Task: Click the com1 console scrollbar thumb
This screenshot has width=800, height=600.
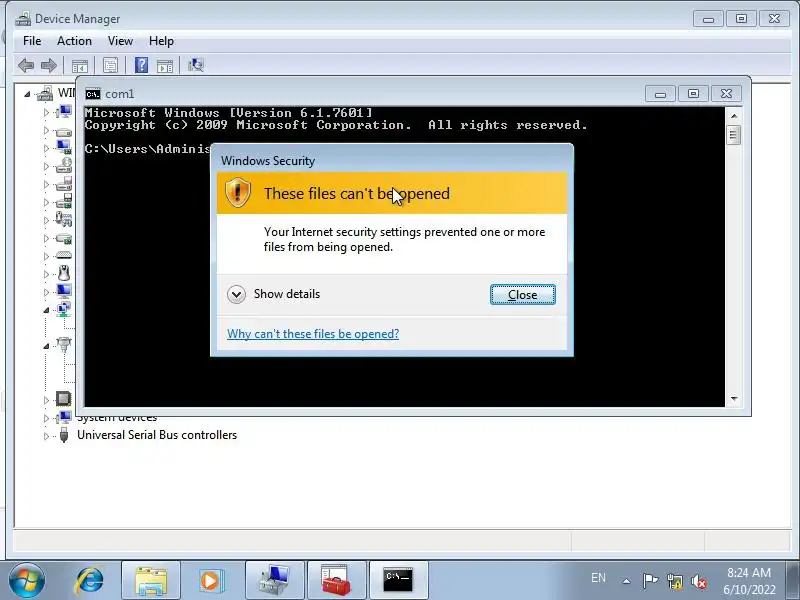Action: pyautogui.click(x=734, y=135)
